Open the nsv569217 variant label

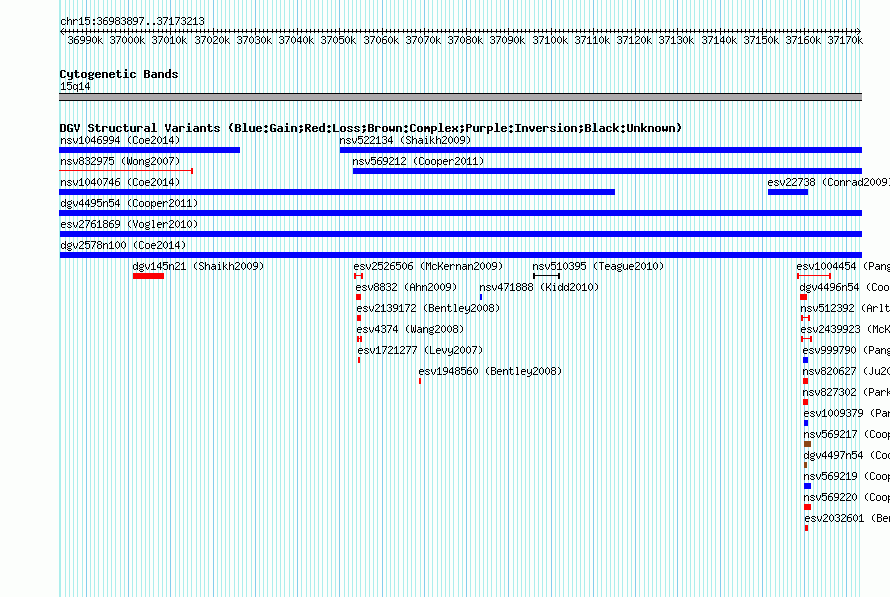pos(847,434)
